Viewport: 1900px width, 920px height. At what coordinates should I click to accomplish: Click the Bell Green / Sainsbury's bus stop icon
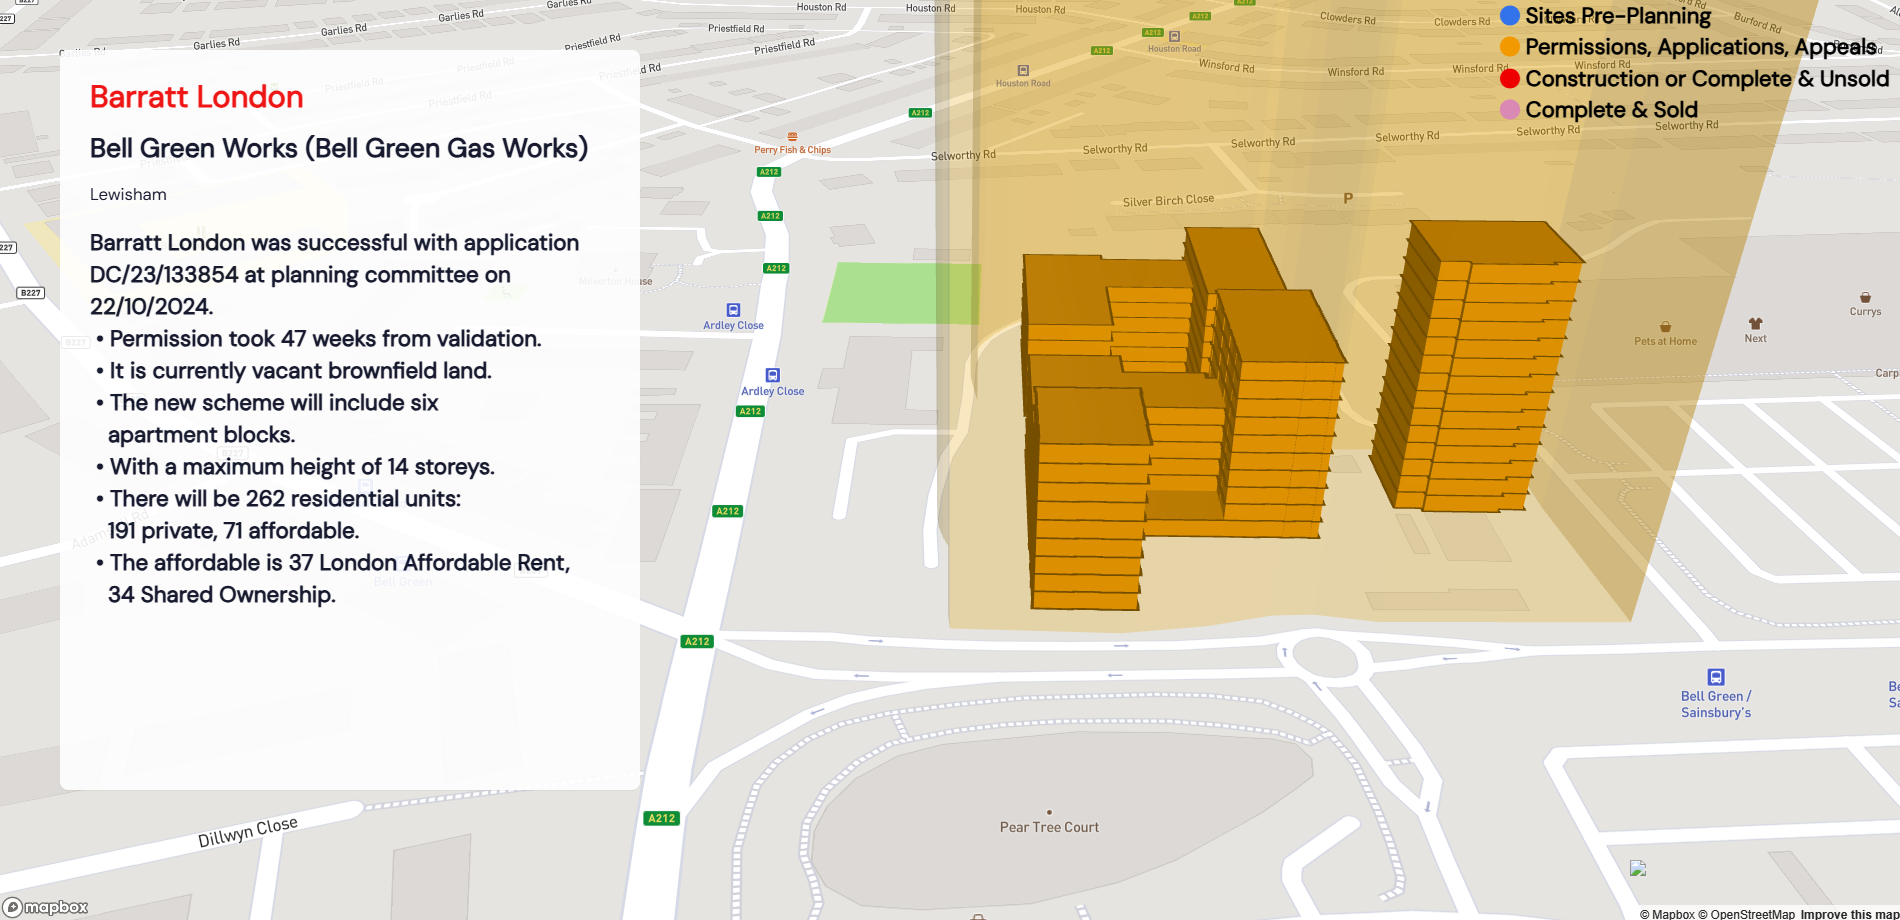tap(1716, 677)
